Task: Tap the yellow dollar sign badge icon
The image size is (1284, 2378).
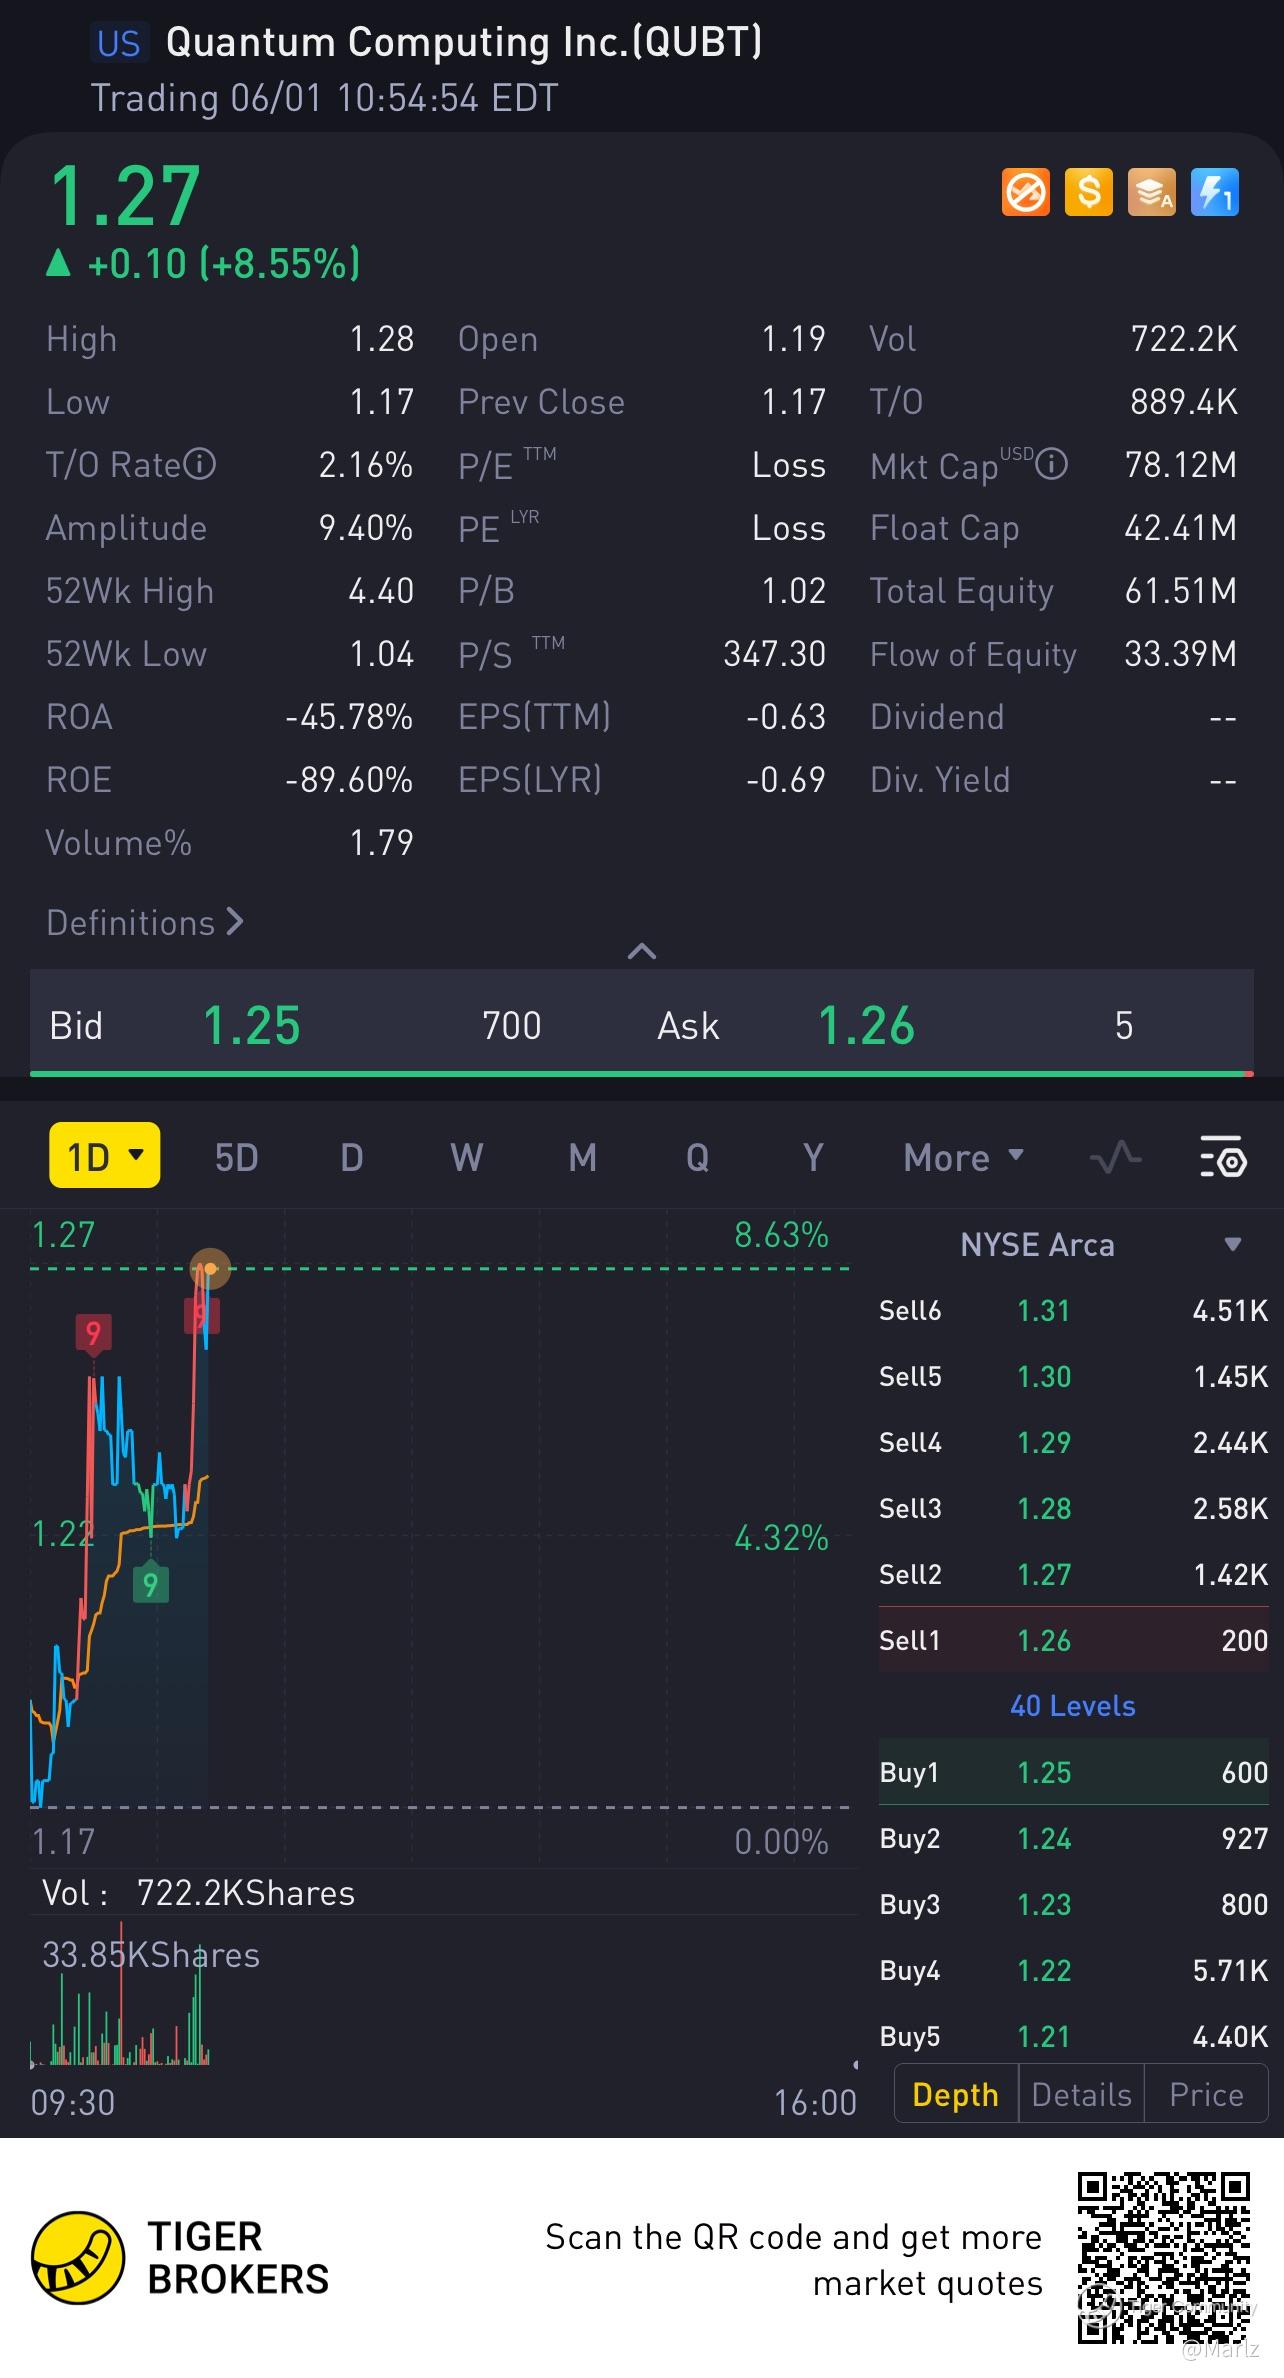Action: (x=1089, y=192)
